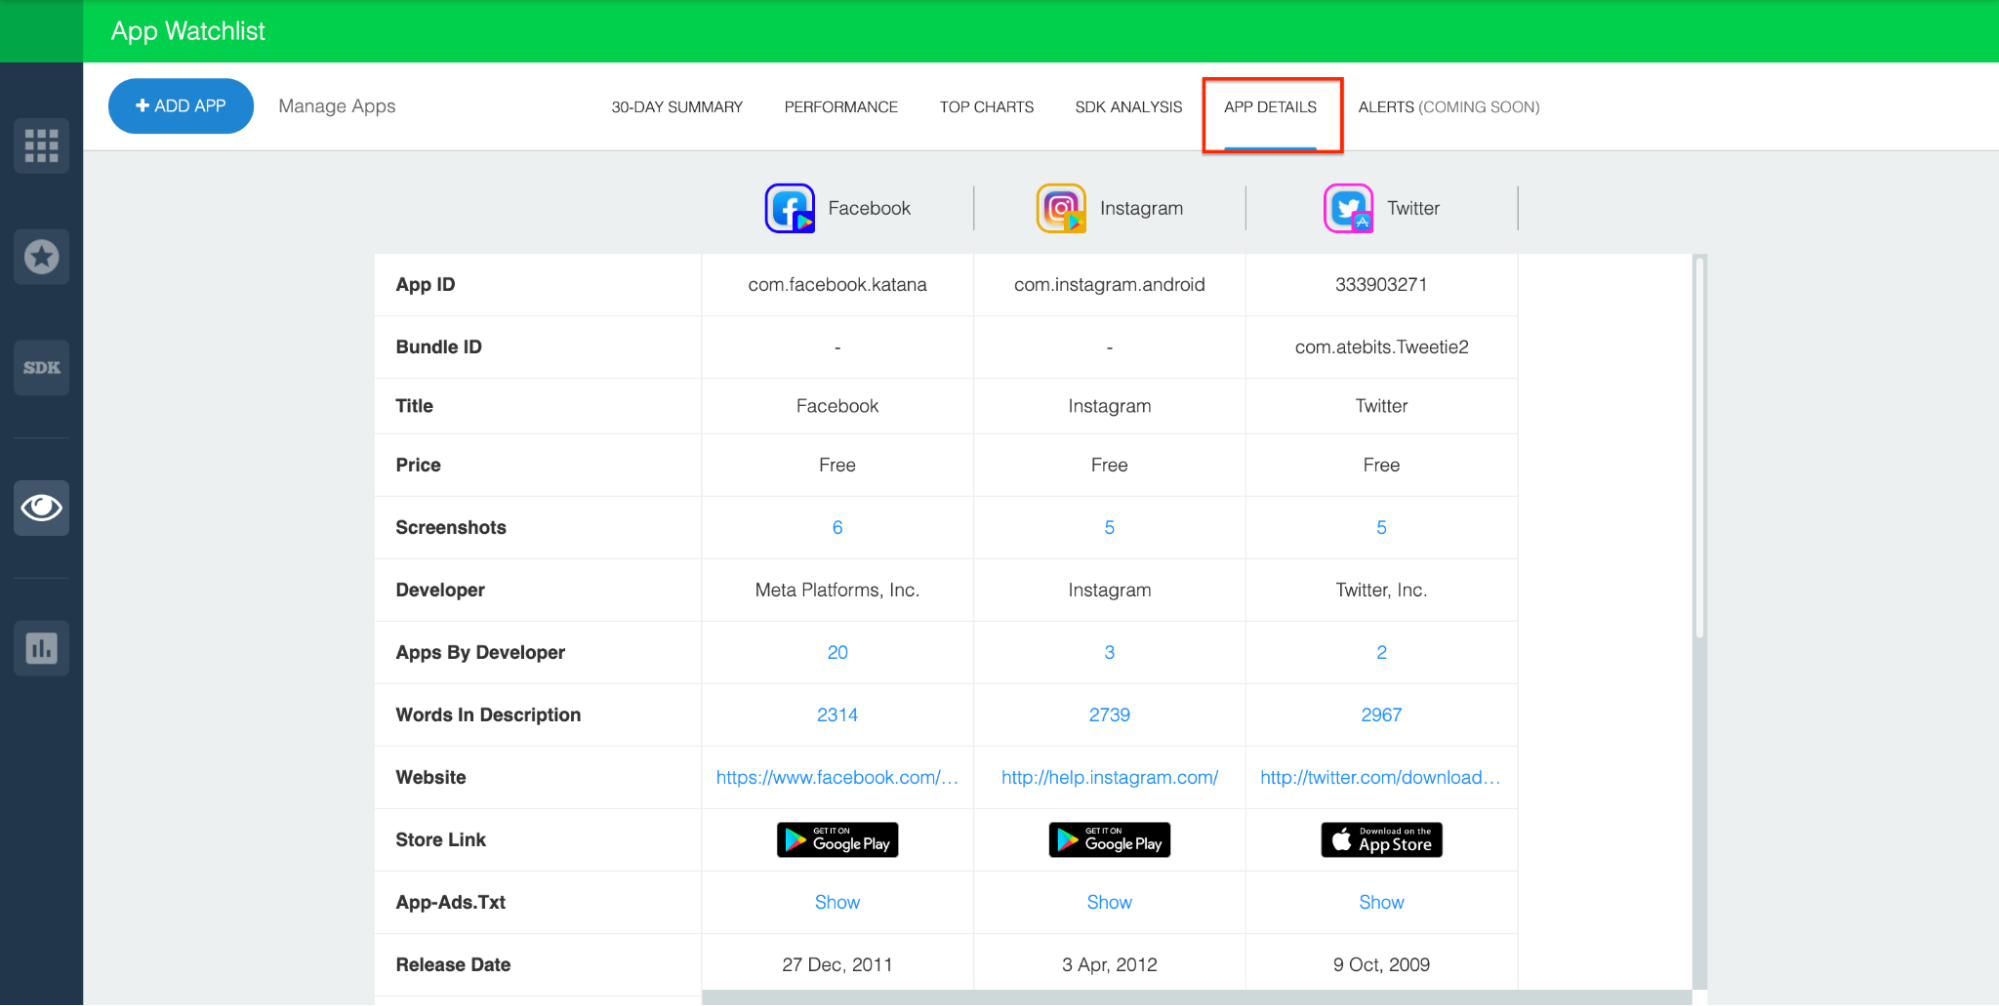This screenshot has width=1999, height=1006.
Task: Click the Meta Platforms, Inc. developer cell
Action: [837, 590]
